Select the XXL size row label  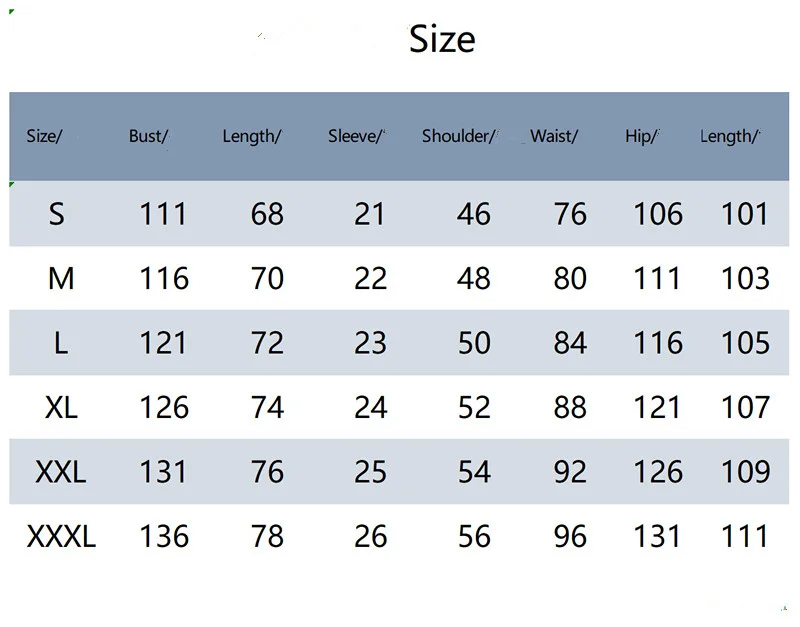click(61, 472)
